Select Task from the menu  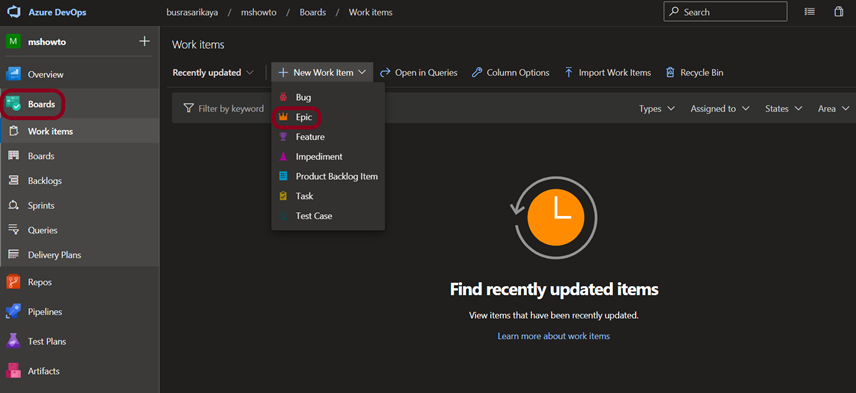pos(328,195)
